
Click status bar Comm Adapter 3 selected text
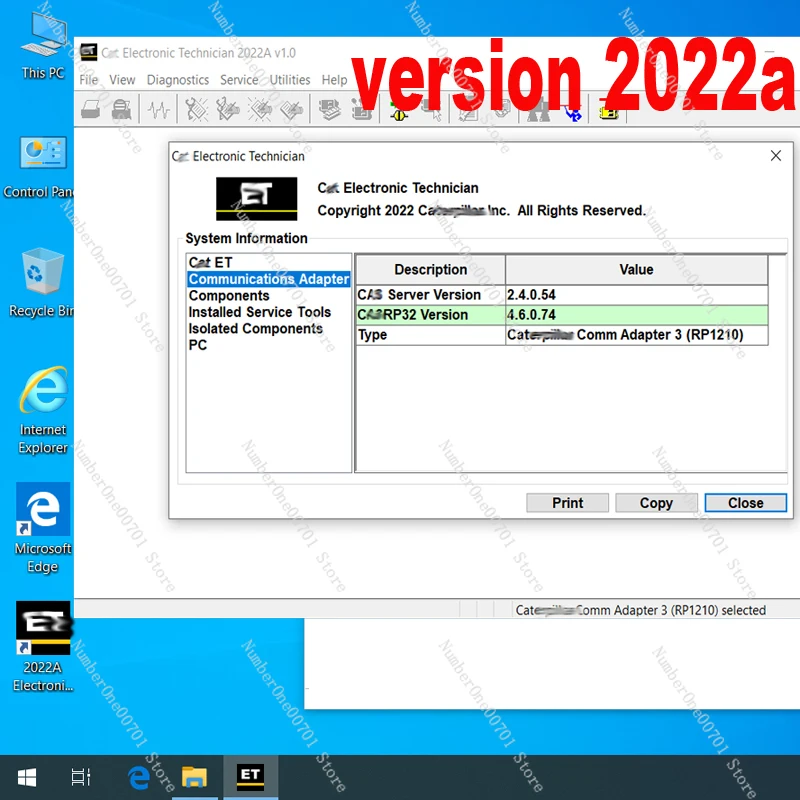coord(640,610)
